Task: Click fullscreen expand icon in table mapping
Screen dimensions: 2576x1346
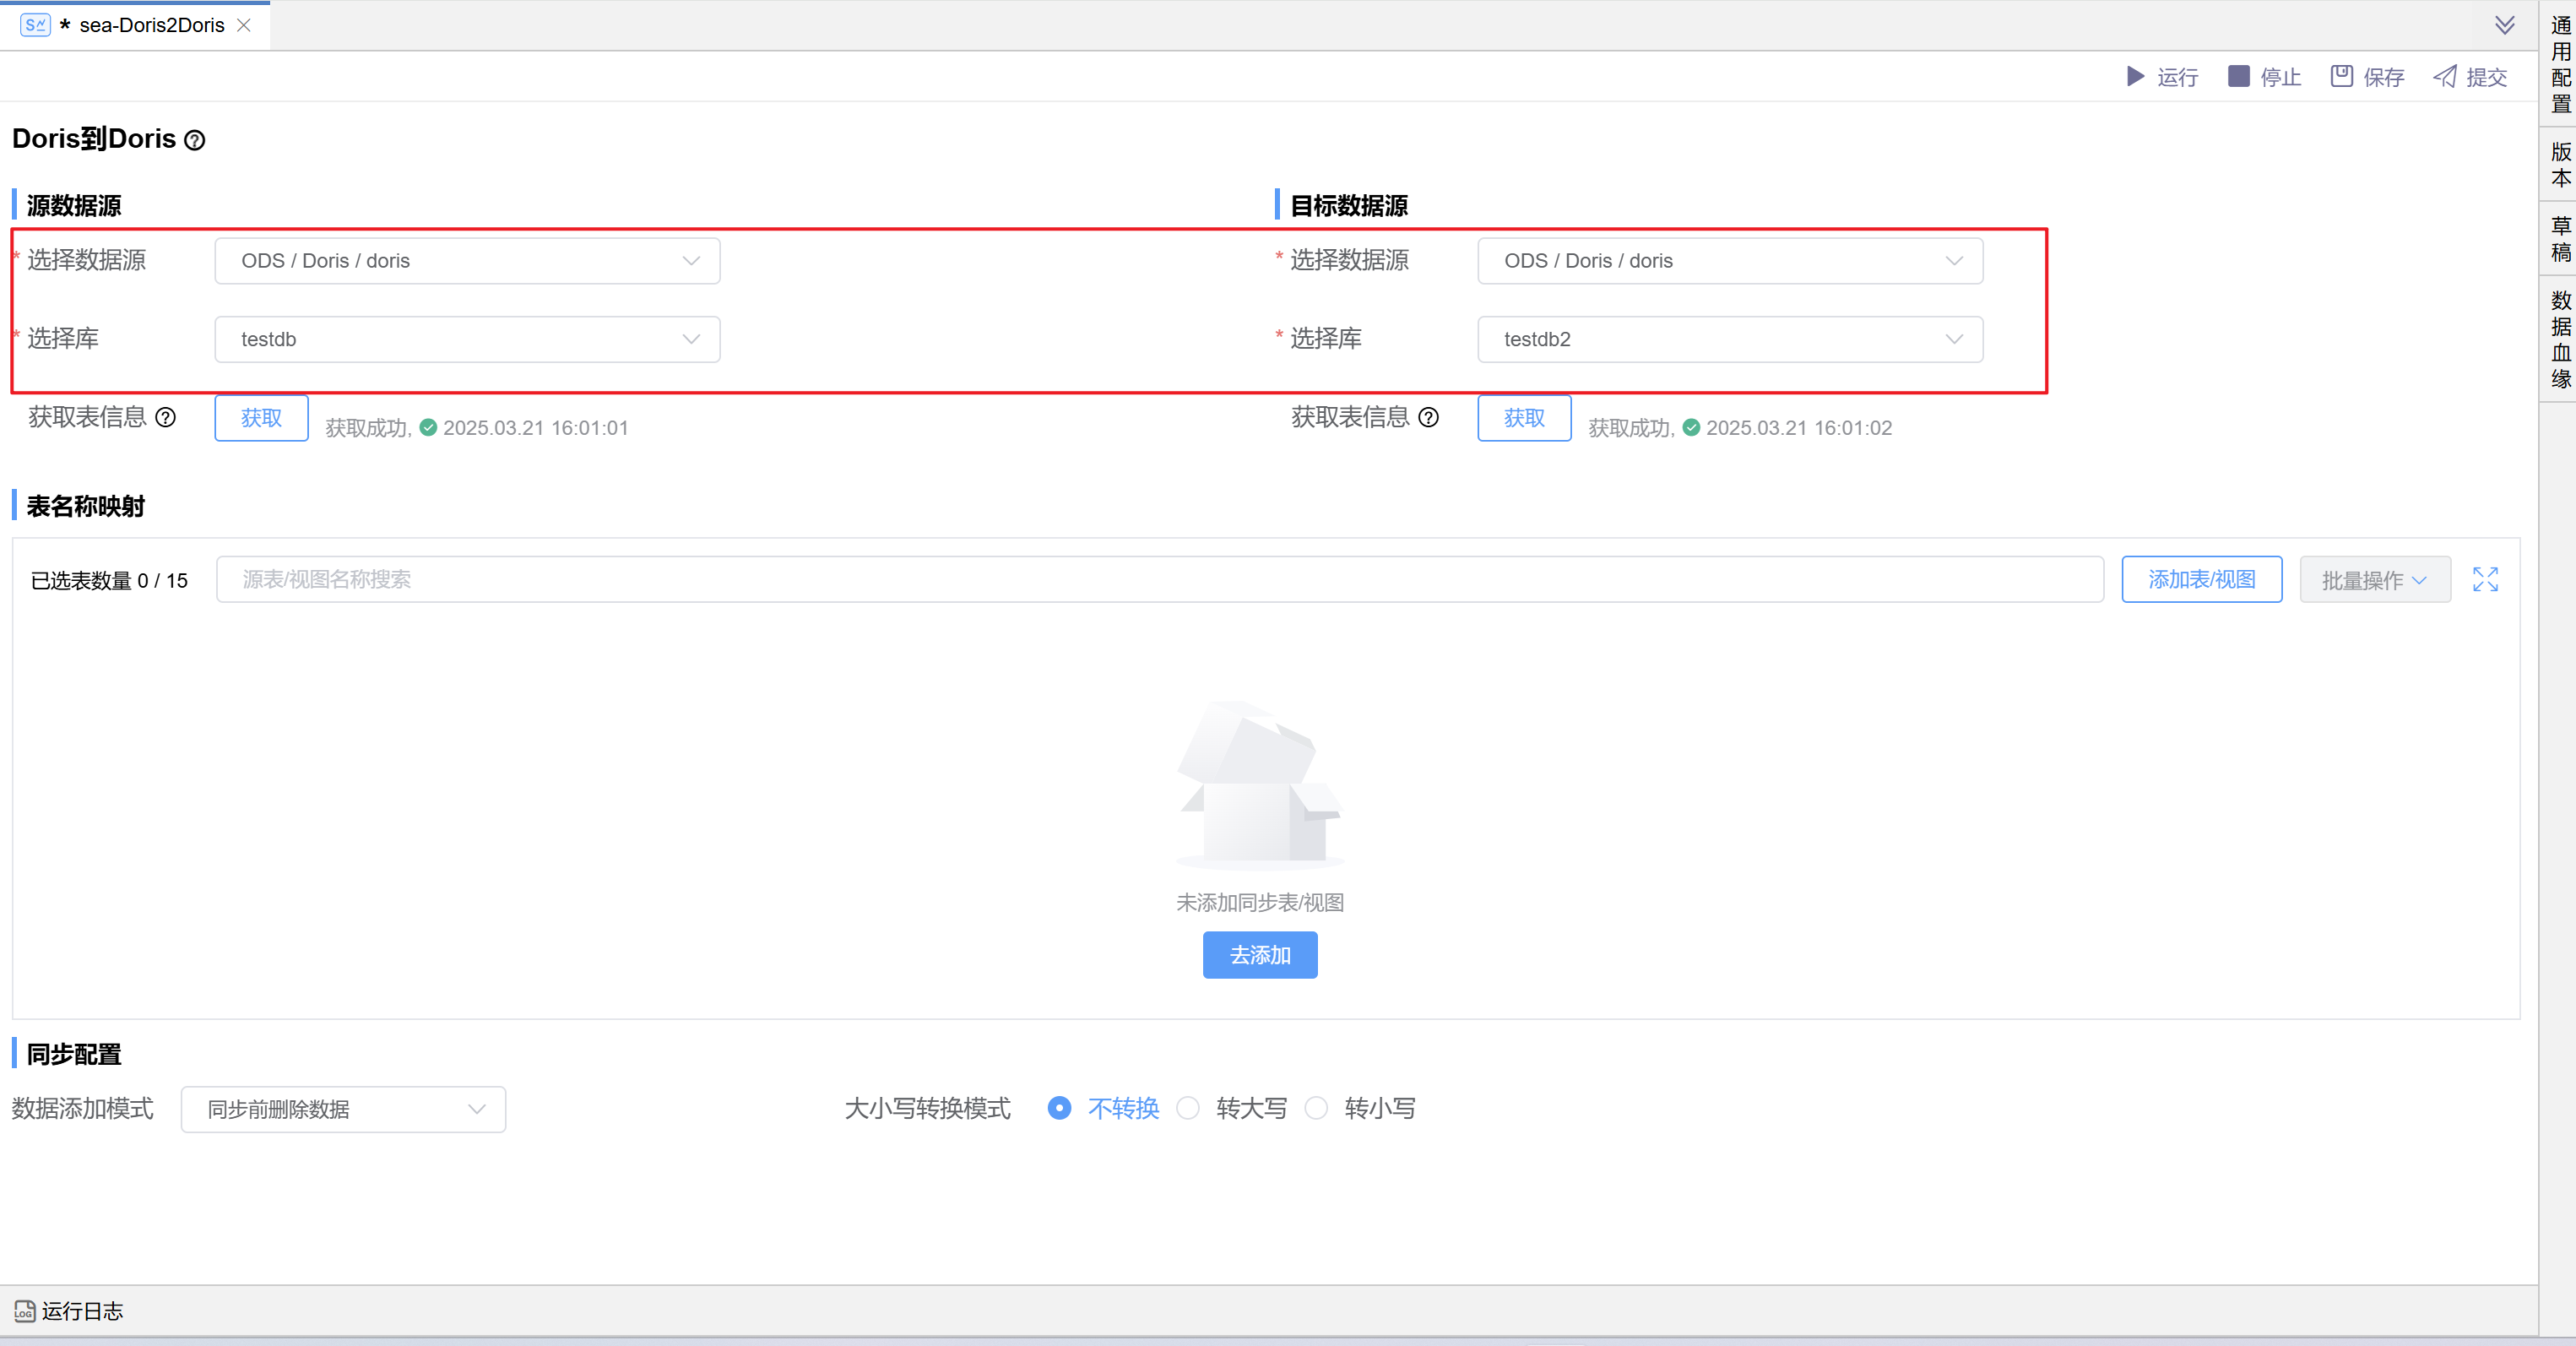Action: 2485,579
